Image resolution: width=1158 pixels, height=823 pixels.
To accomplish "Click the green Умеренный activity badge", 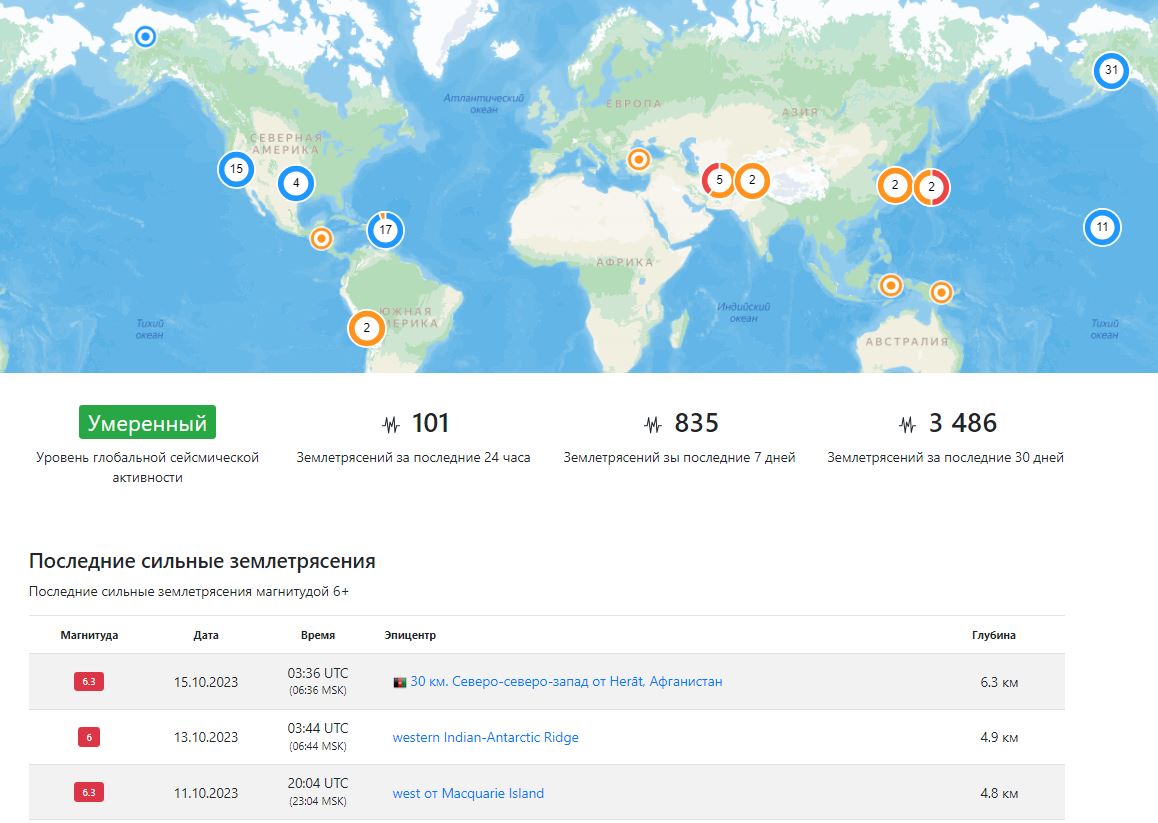I will [x=148, y=423].
